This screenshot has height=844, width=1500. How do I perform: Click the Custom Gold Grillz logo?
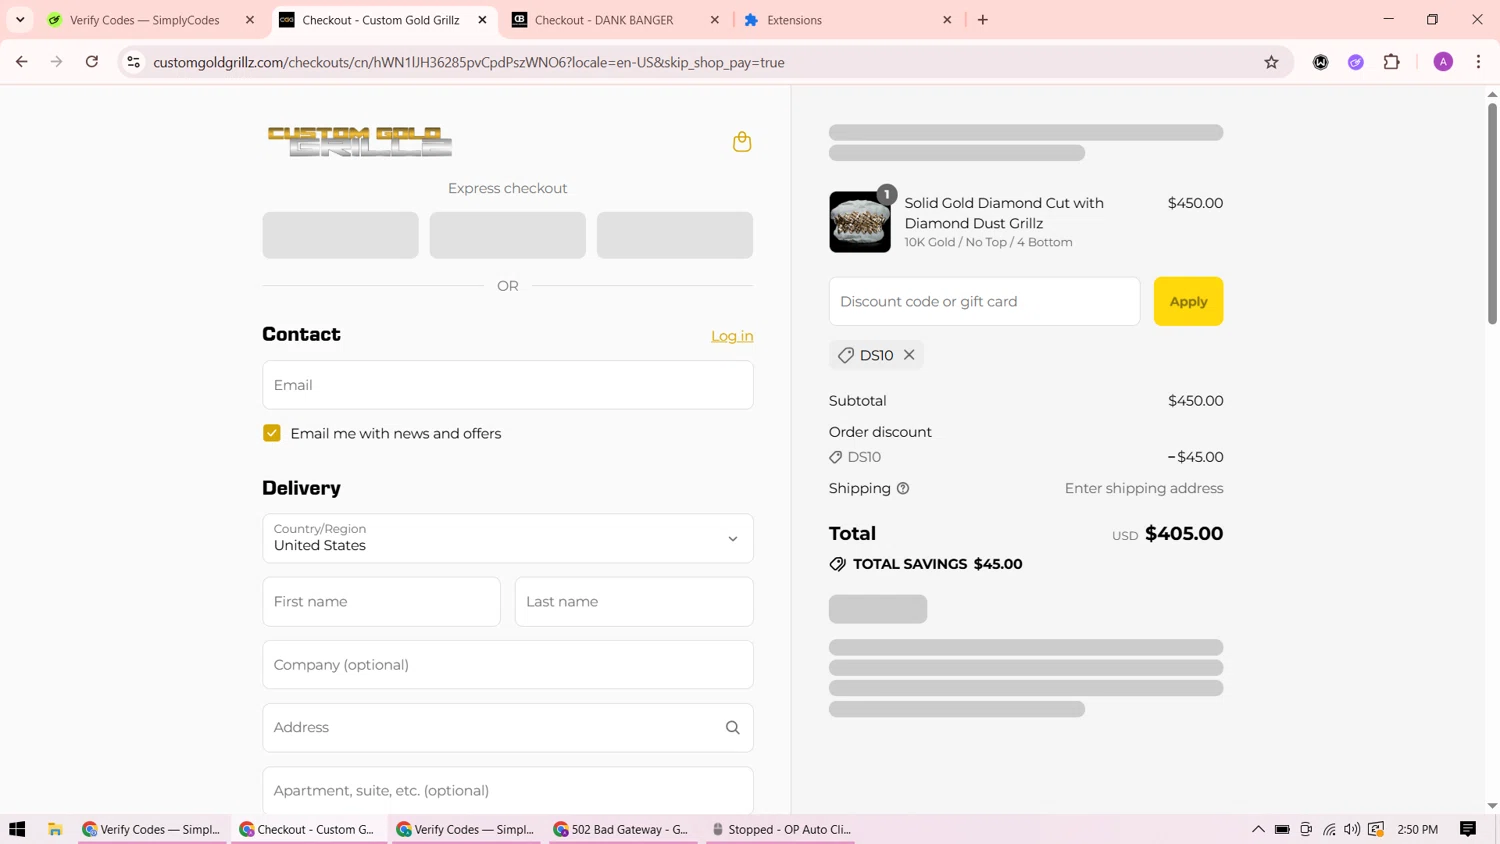coord(360,142)
